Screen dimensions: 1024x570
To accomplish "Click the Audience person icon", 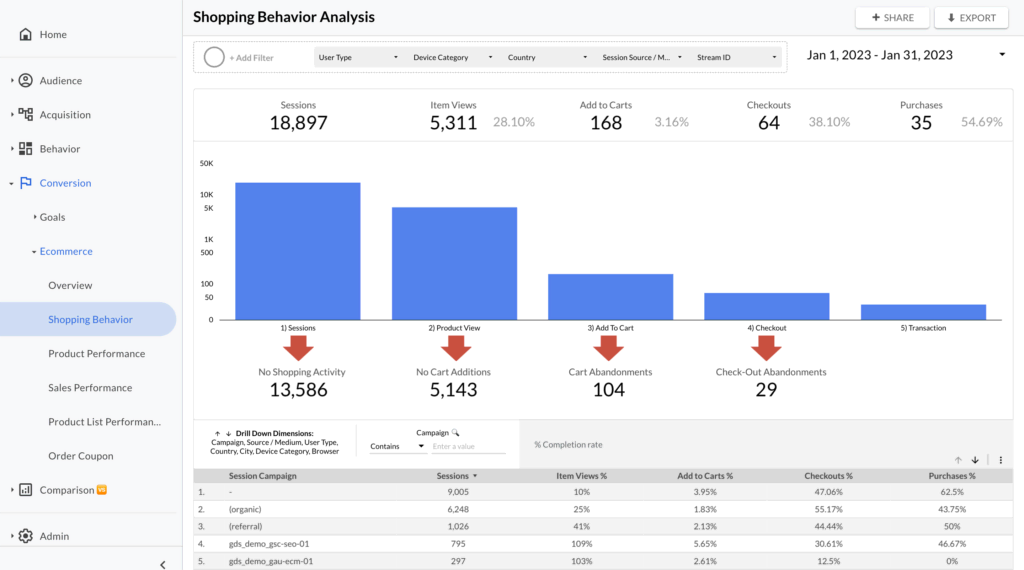I will pyautogui.click(x=26, y=81).
